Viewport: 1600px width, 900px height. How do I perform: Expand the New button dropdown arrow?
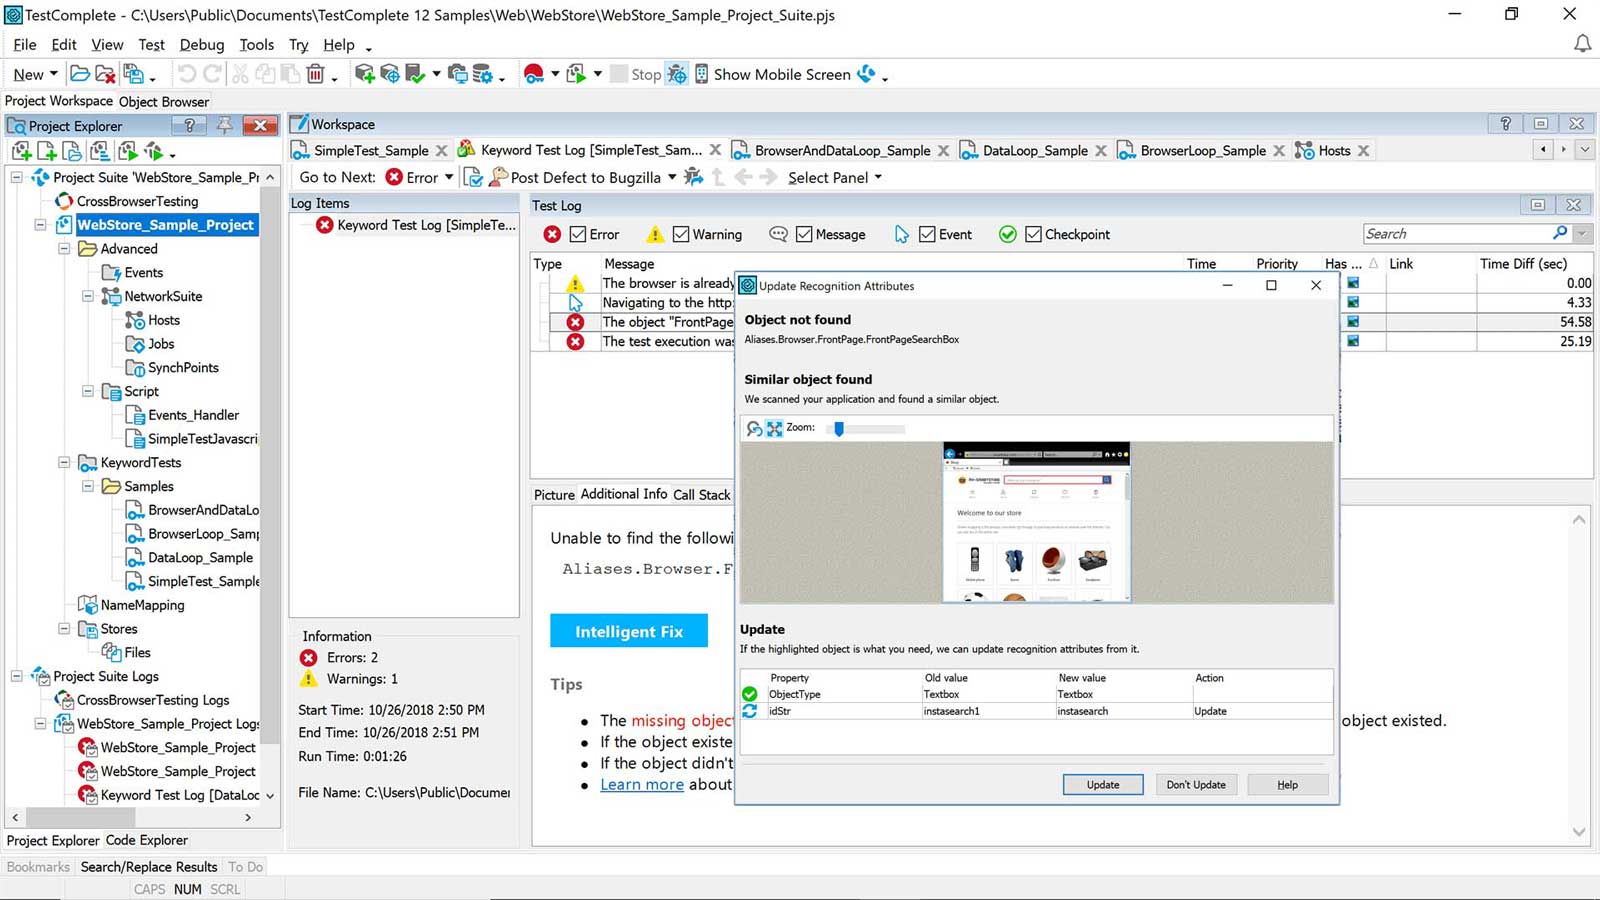(54, 74)
